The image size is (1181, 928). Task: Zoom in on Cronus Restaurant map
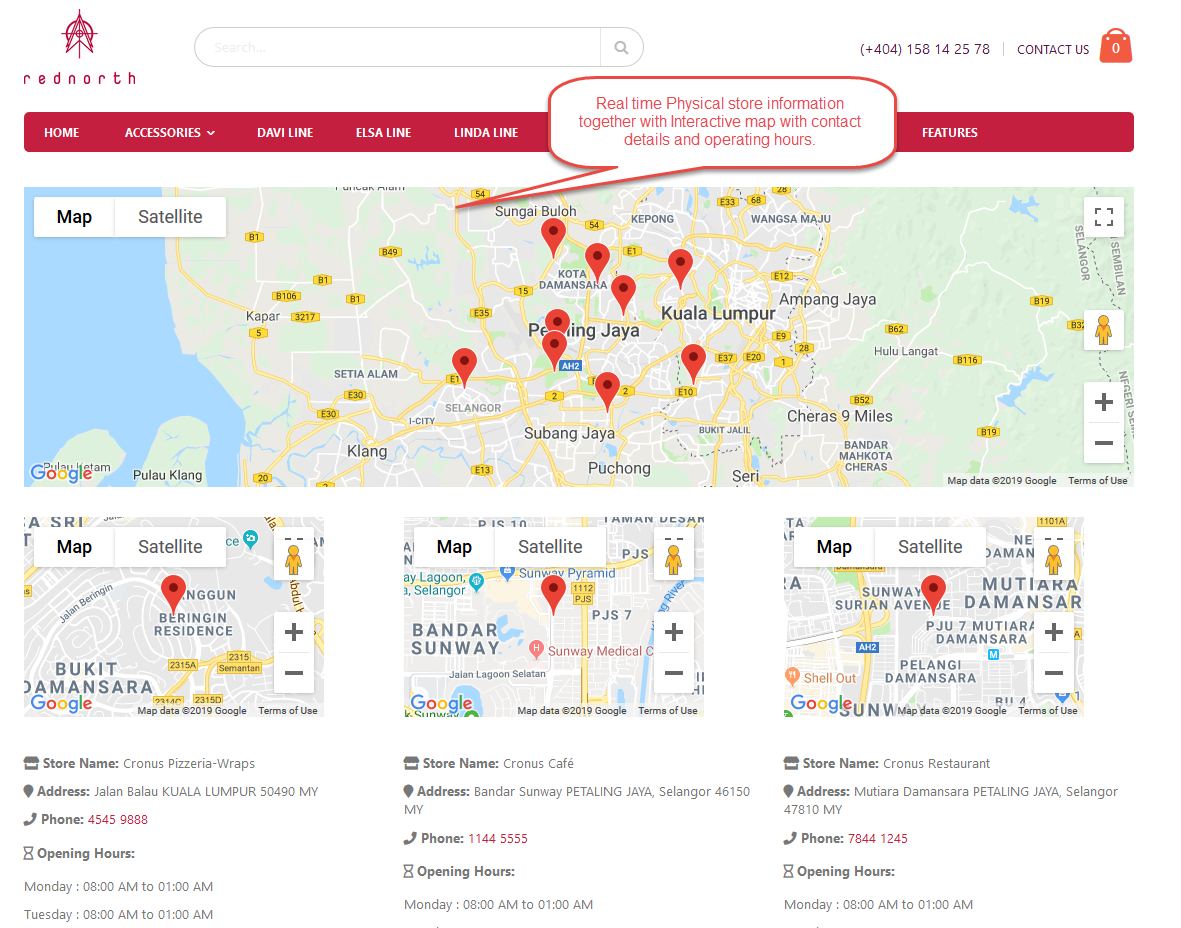[1054, 632]
